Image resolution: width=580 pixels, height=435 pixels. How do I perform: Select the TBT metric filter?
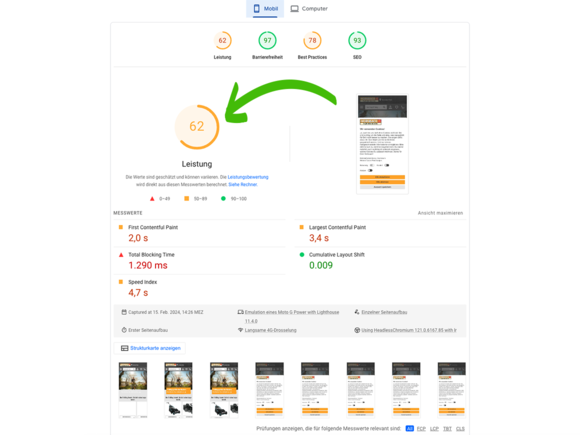pos(448,429)
